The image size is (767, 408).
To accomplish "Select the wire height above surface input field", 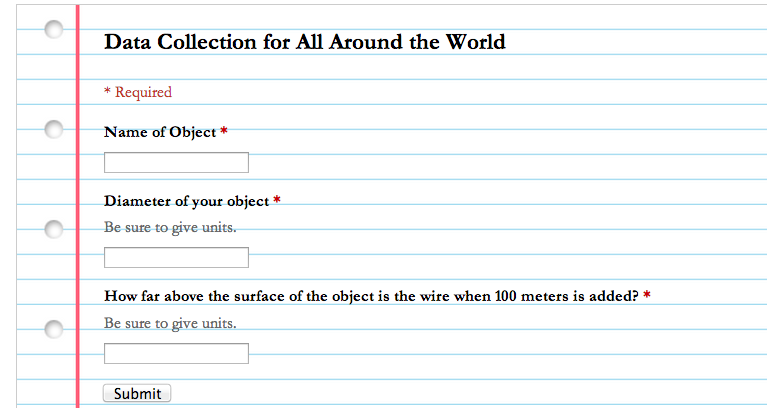I will click(x=176, y=353).
